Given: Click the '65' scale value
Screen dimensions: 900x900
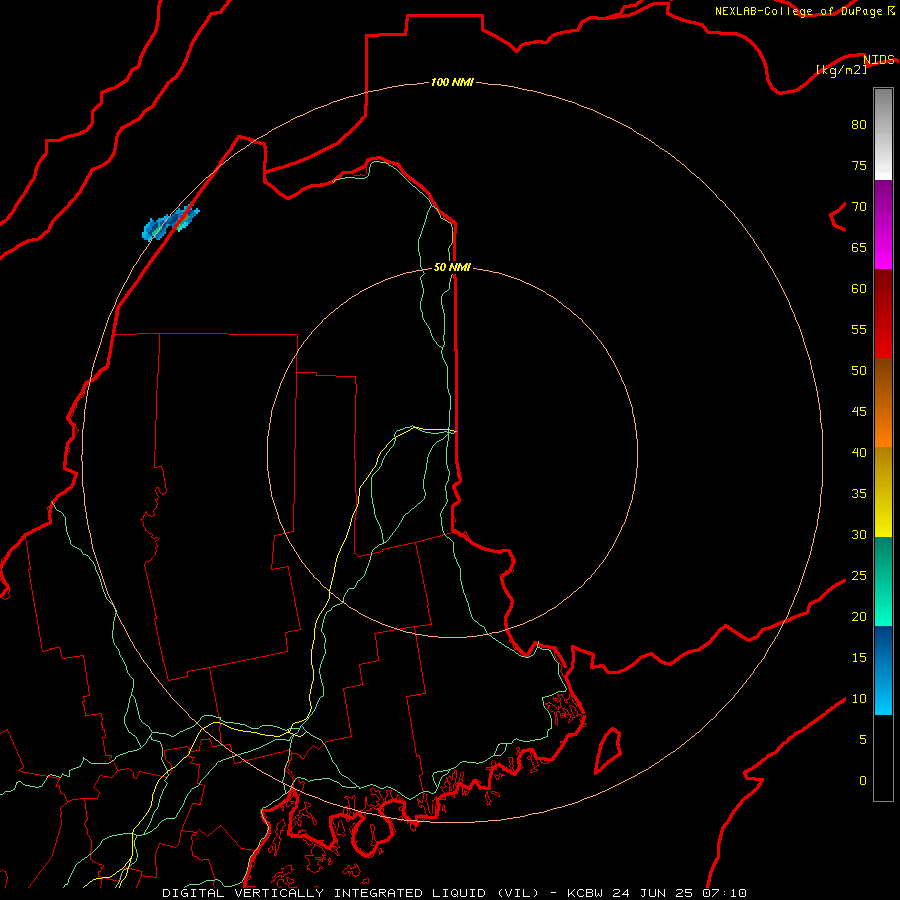Looking at the screenshot, I should click(859, 247).
